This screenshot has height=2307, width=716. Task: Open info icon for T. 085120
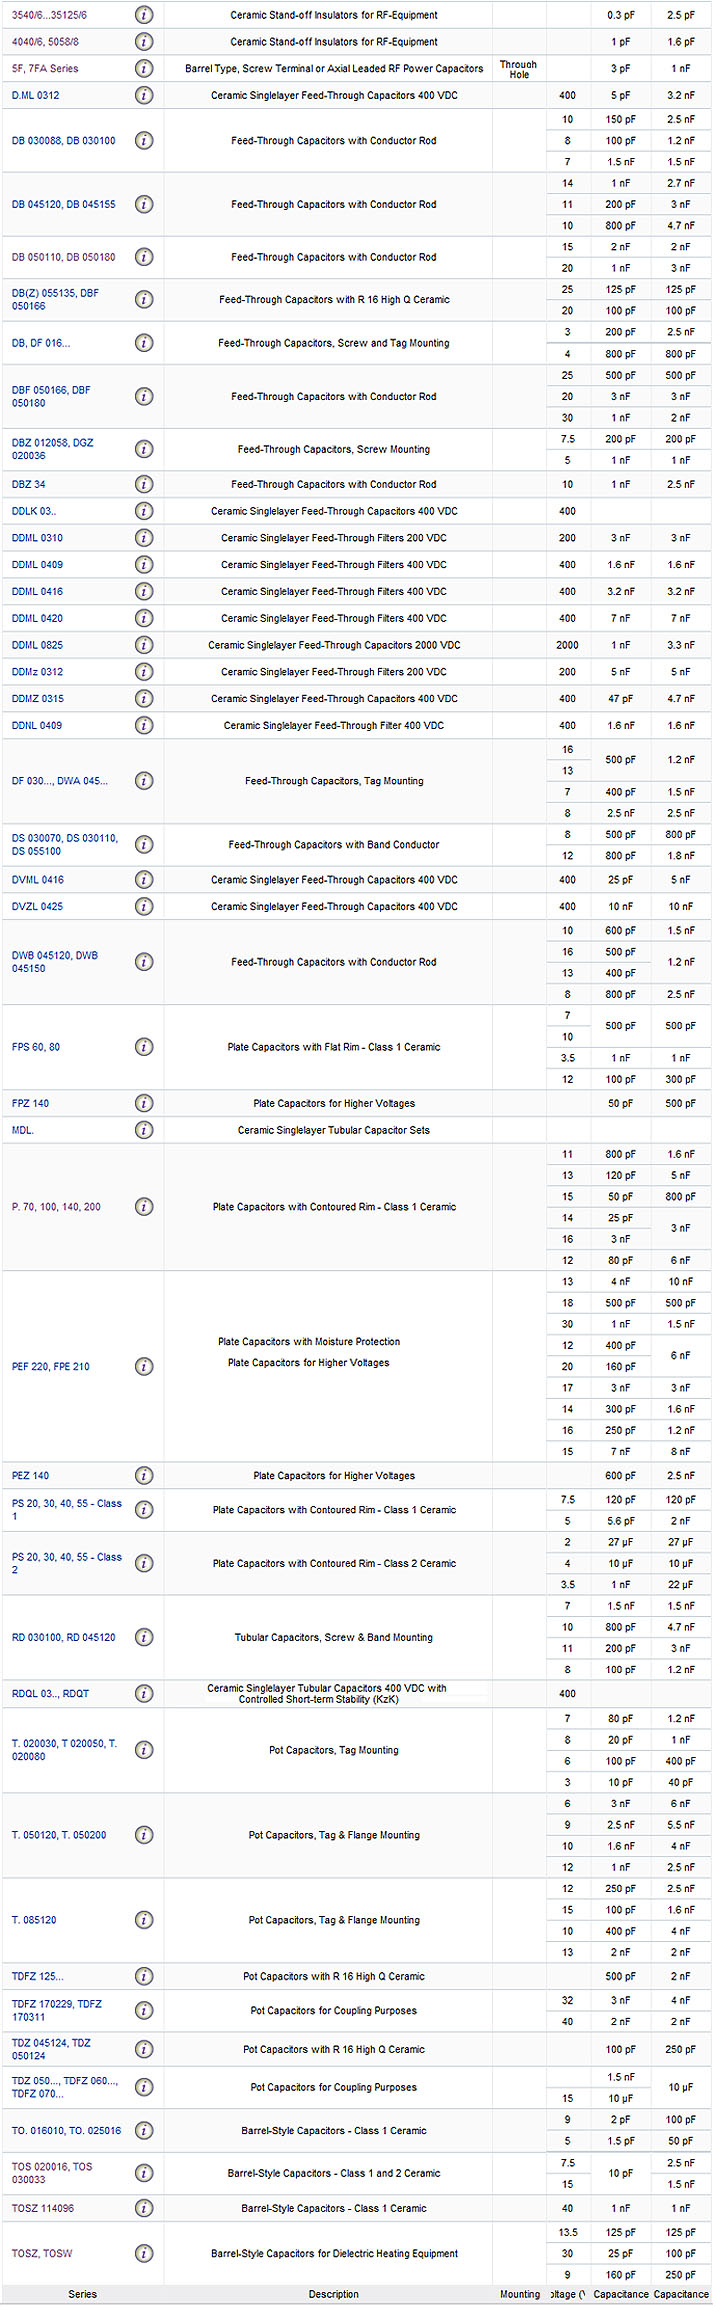click(x=144, y=1920)
